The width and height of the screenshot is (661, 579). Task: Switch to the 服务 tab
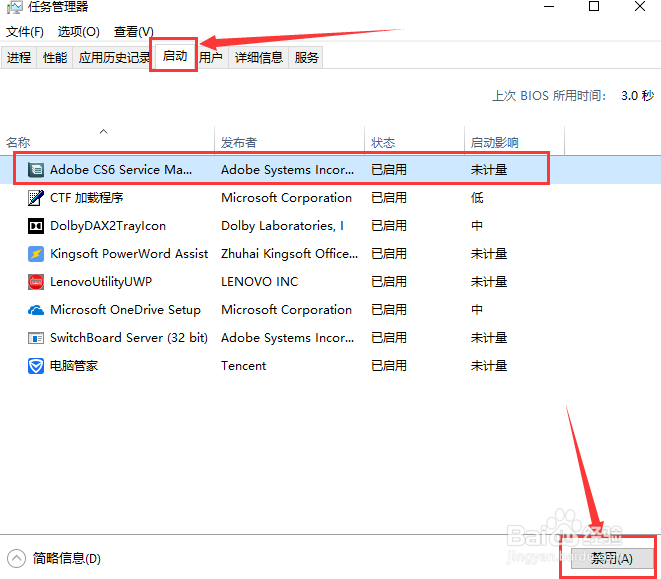pos(306,57)
